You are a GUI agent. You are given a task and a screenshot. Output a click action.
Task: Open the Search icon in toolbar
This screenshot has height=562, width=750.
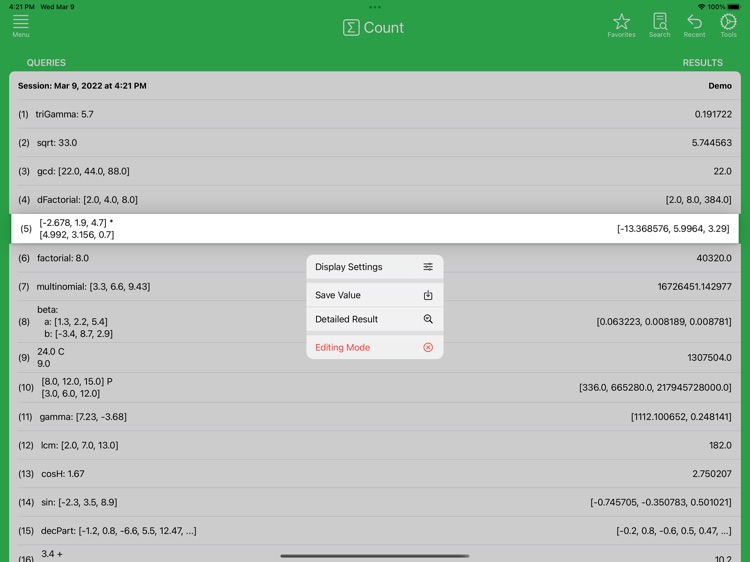tap(660, 22)
